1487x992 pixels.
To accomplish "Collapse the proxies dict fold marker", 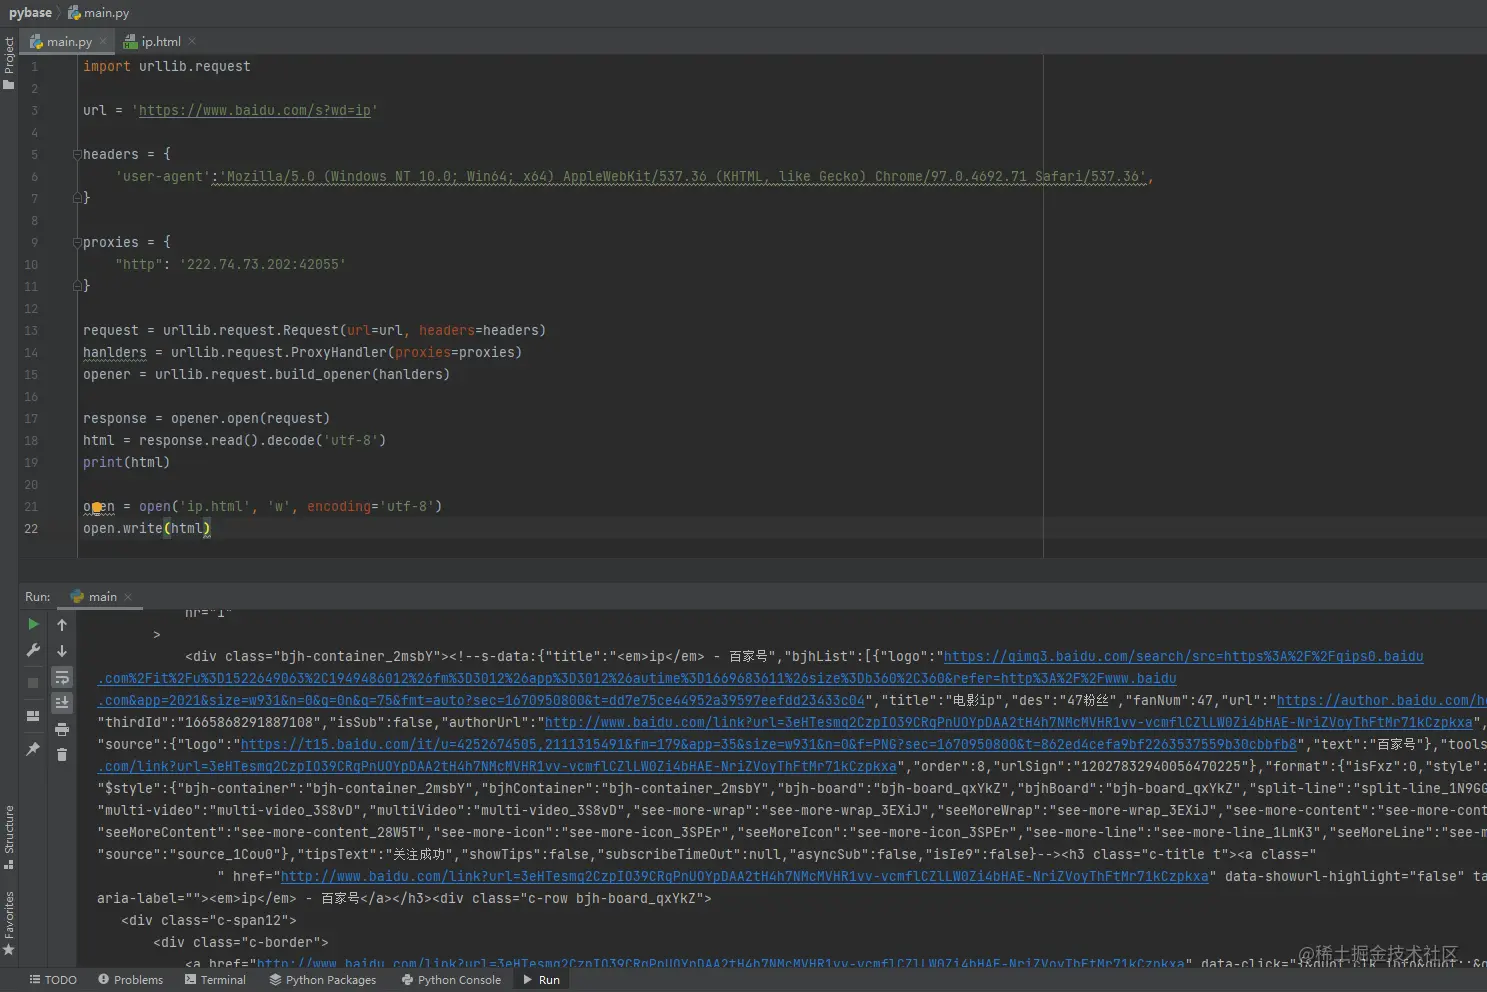I will pos(77,242).
